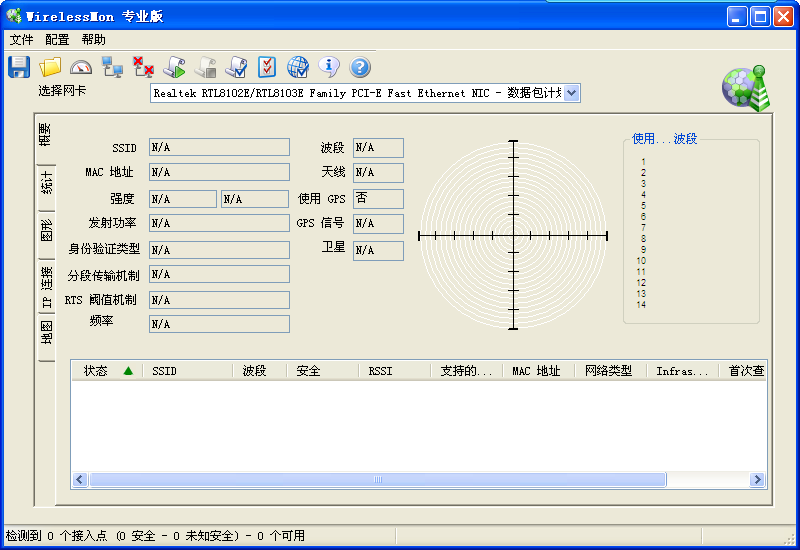This screenshot has height=550, width=800.
Task: Open the yellow folder icon in toolbar
Action: (50, 67)
